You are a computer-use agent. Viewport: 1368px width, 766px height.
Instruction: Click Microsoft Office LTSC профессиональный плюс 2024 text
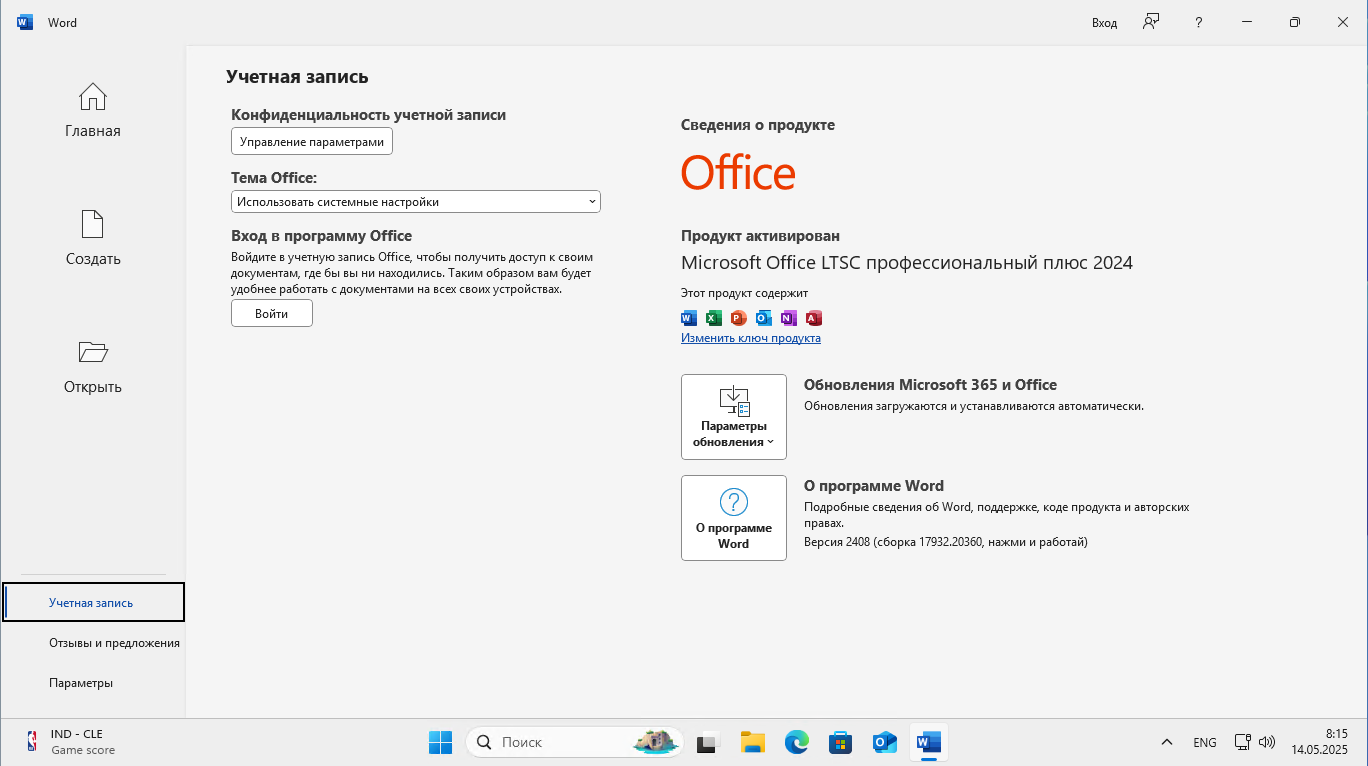pyautogui.click(x=907, y=263)
